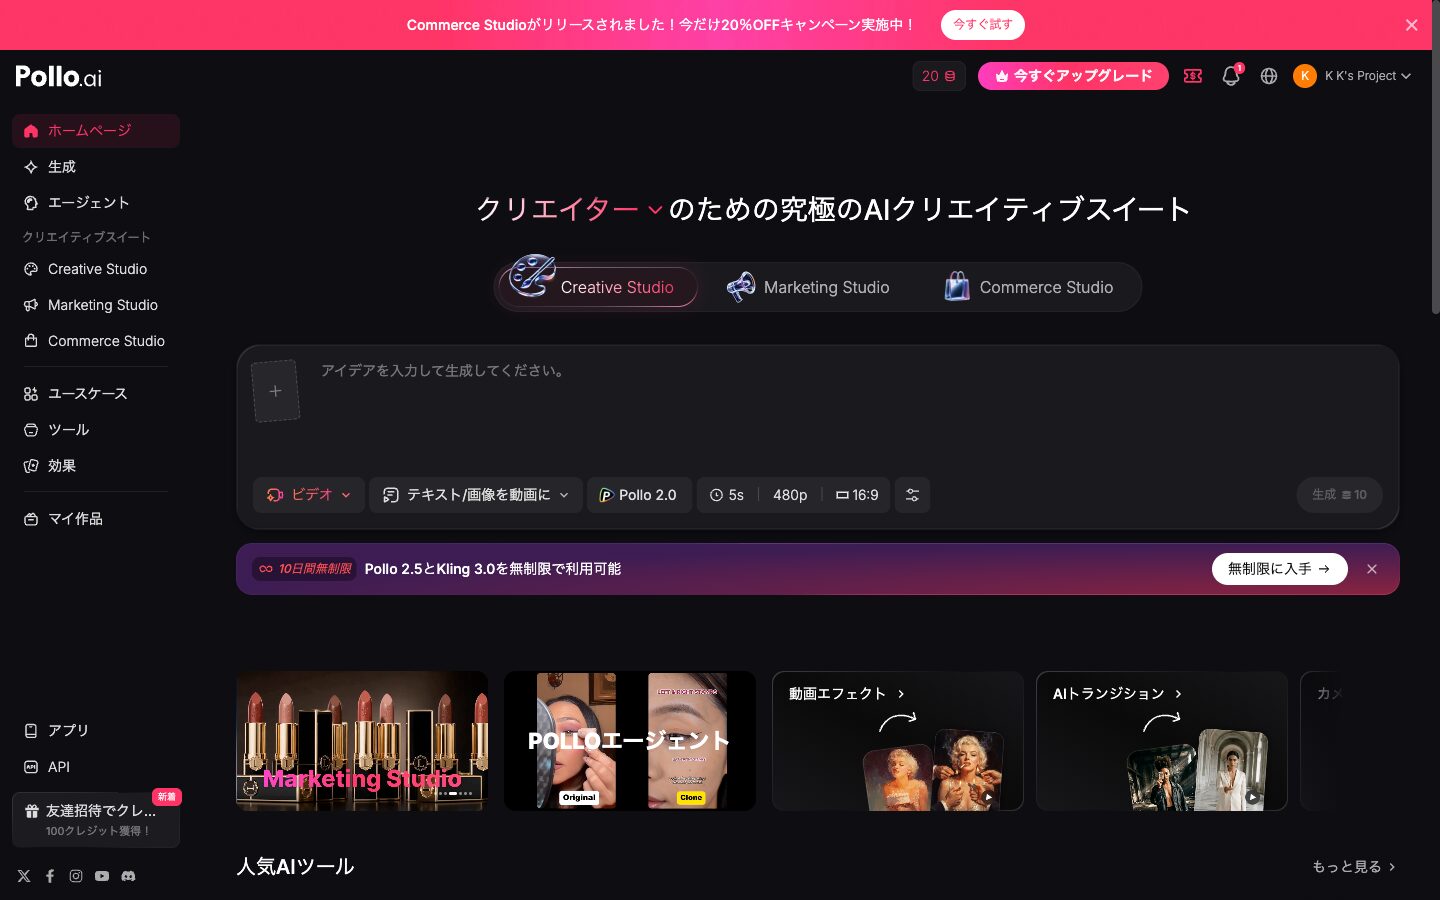
Task: Open the ホームページ sidebar item
Action: click(96, 131)
